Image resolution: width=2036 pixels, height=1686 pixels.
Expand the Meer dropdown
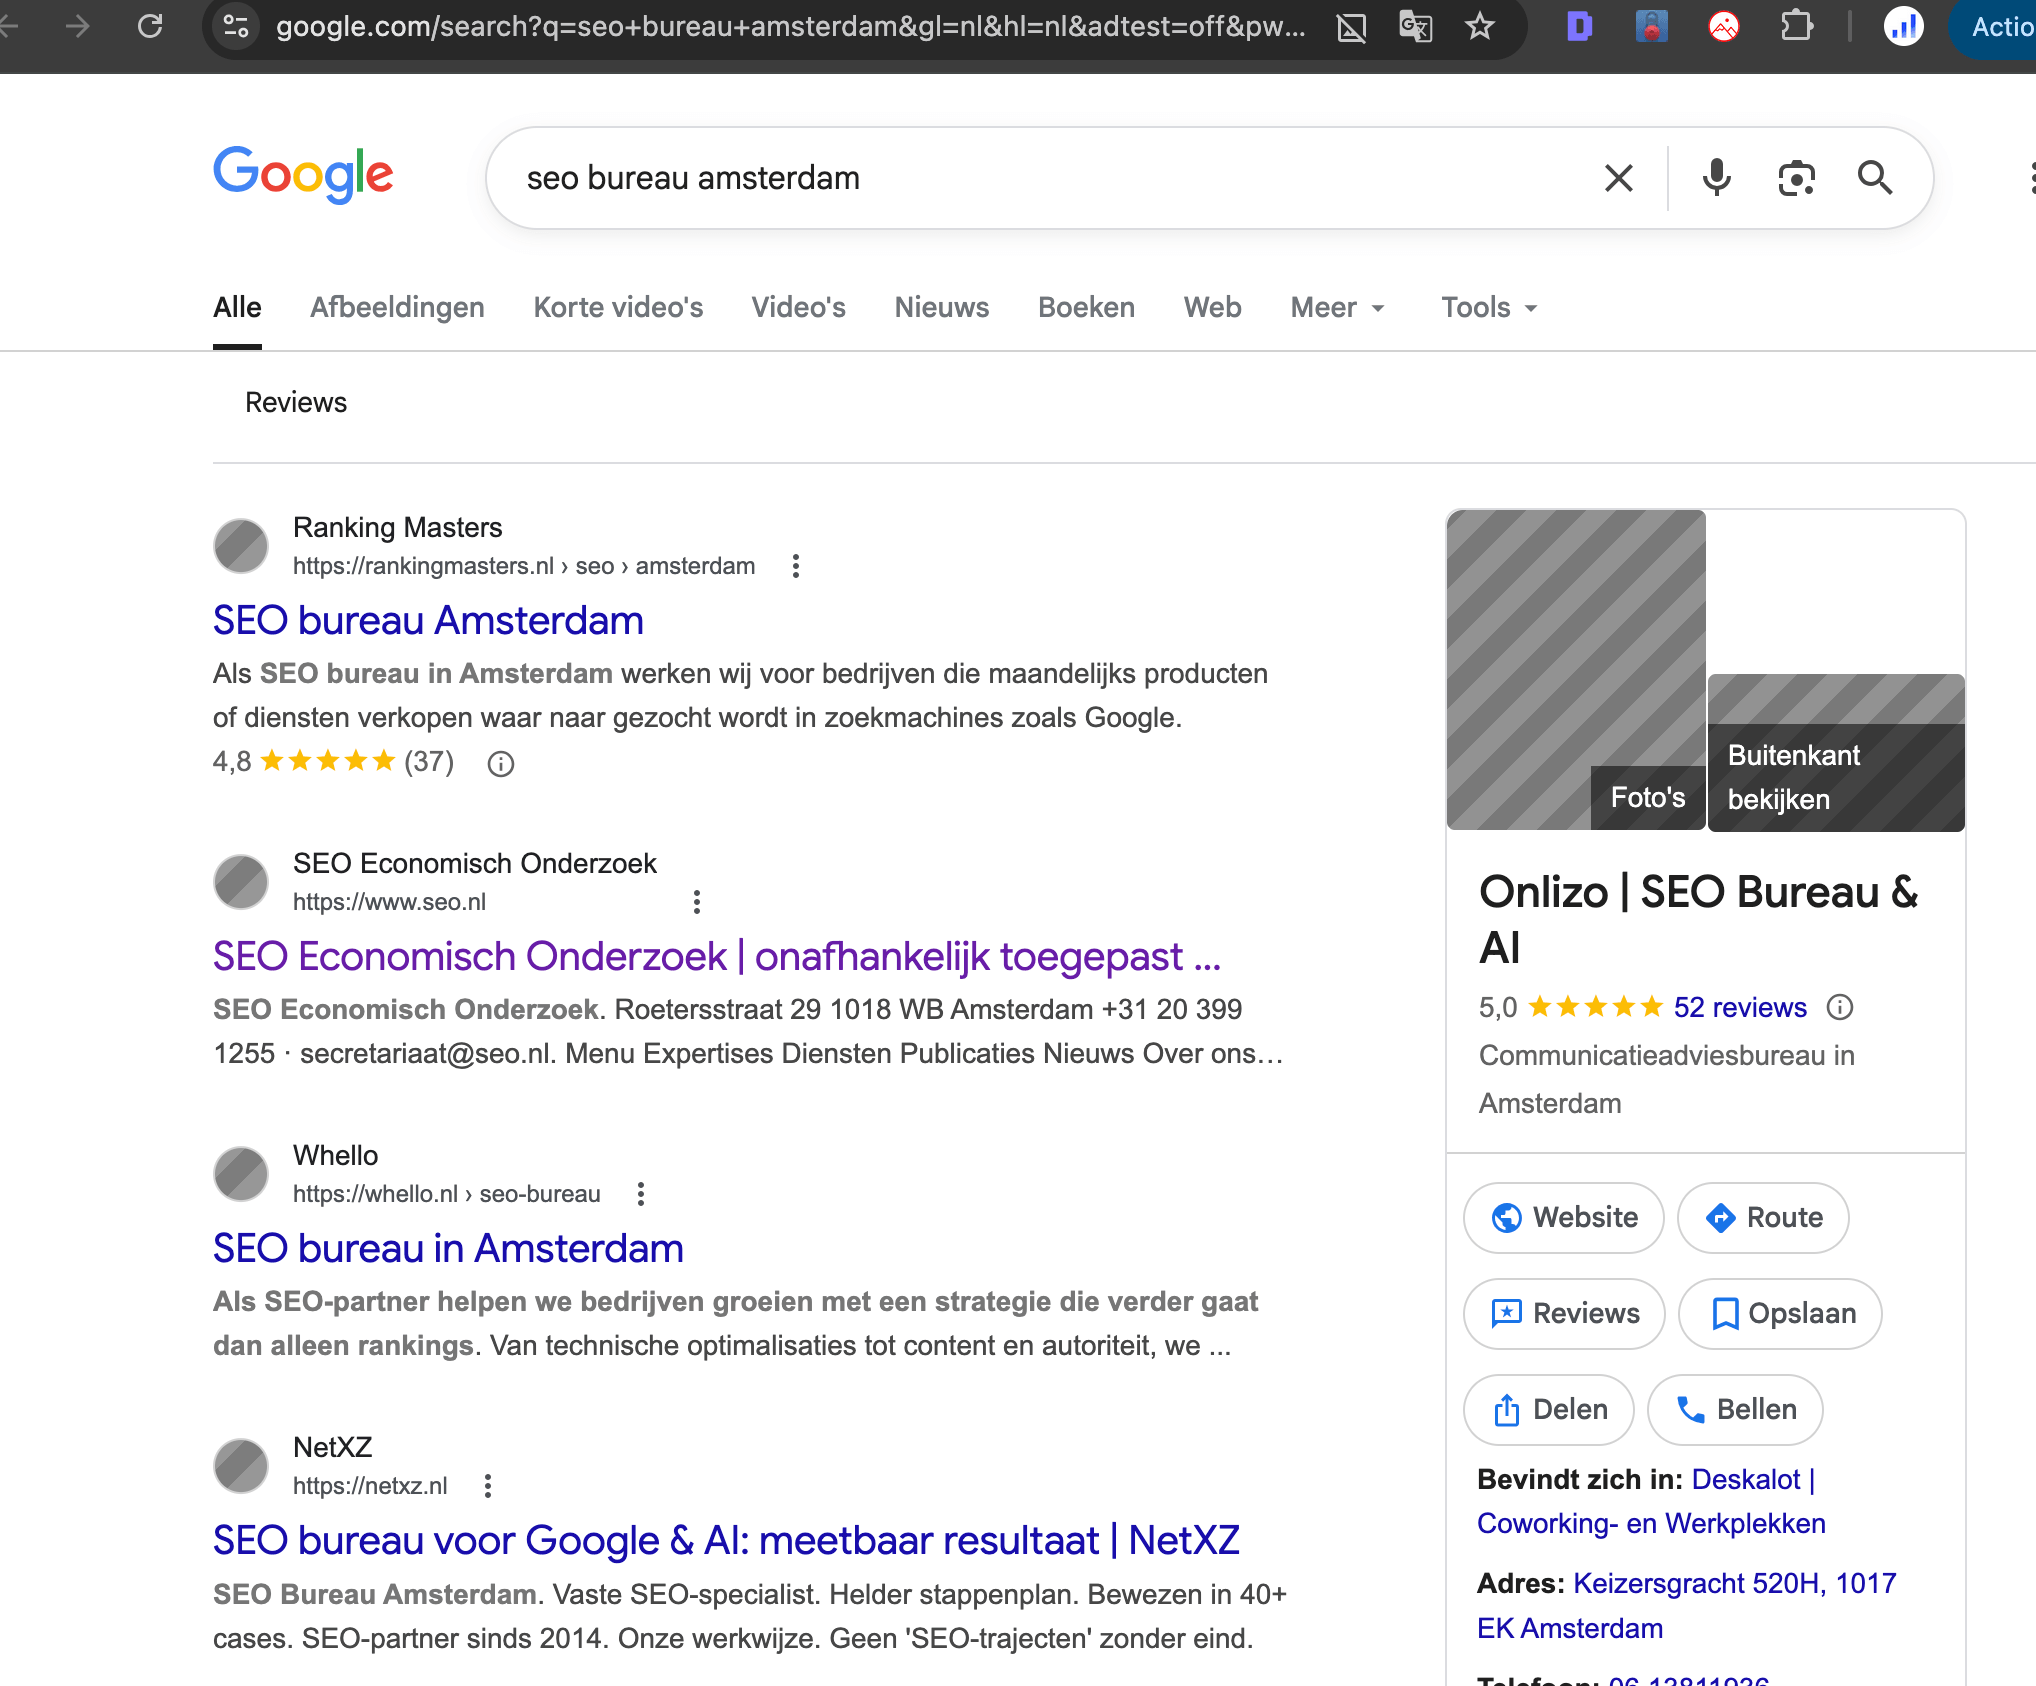[1338, 308]
